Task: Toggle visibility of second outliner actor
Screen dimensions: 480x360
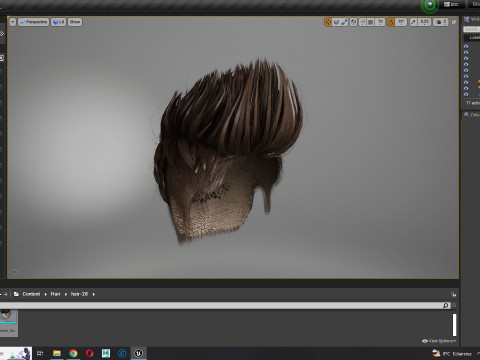Action: 466,52
